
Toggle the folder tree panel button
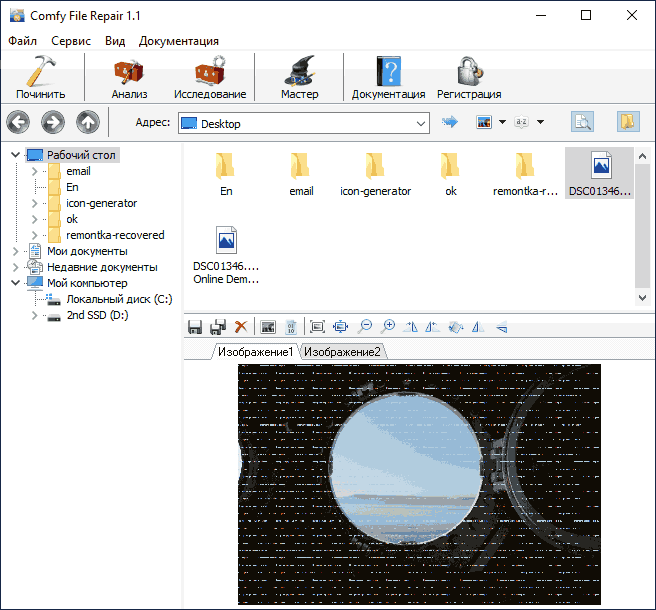click(x=628, y=122)
